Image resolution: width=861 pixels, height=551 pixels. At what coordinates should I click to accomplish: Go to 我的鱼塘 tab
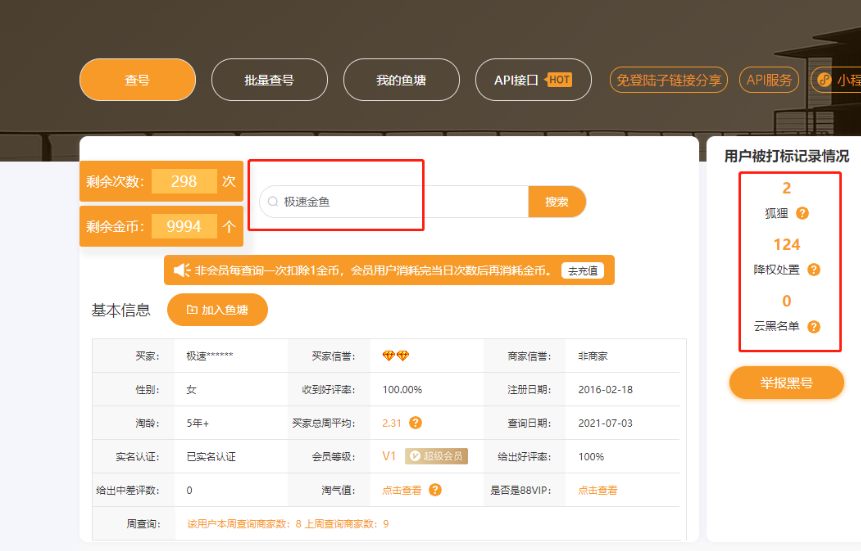click(x=401, y=80)
